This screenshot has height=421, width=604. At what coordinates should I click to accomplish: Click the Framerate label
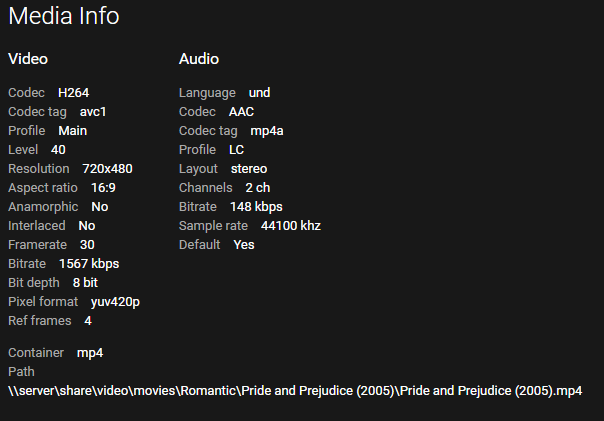(x=37, y=245)
